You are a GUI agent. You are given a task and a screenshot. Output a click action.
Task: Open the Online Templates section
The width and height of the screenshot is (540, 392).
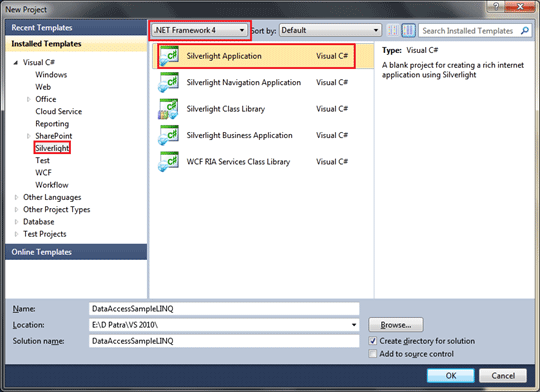point(76,252)
